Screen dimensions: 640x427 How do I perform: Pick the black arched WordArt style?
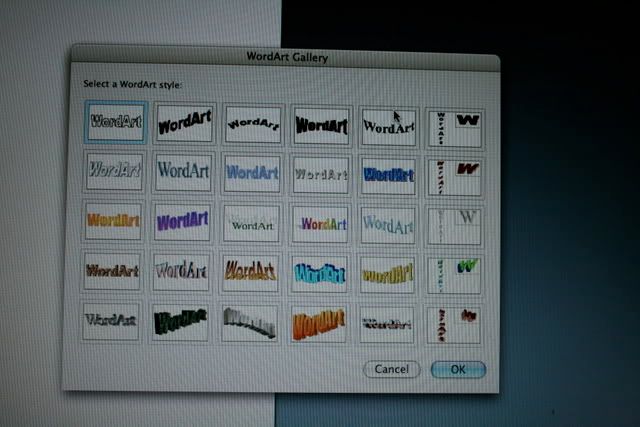coord(253,125)
